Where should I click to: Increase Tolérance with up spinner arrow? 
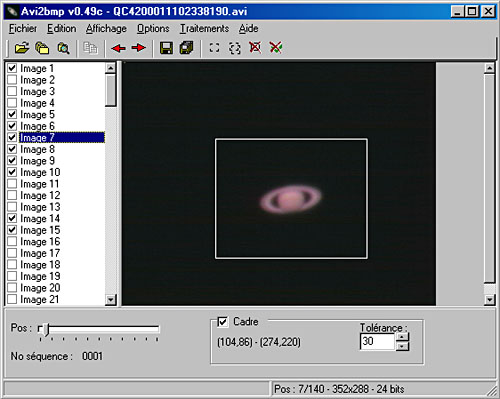(403, 337)
